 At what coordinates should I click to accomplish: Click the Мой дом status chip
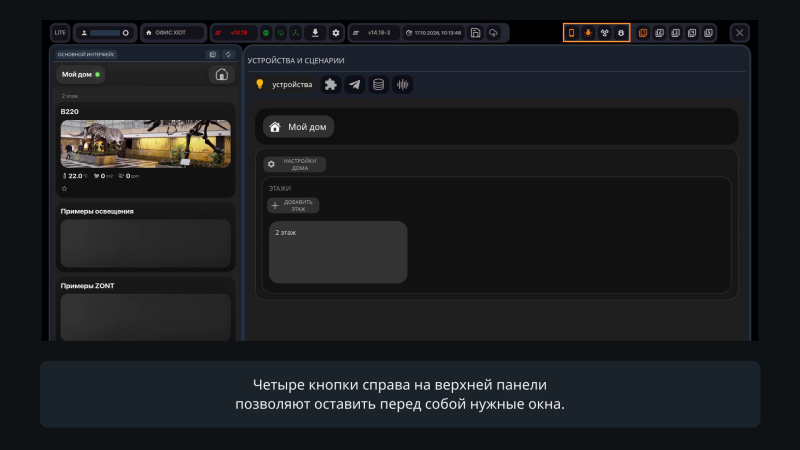[x=81, y=74]
